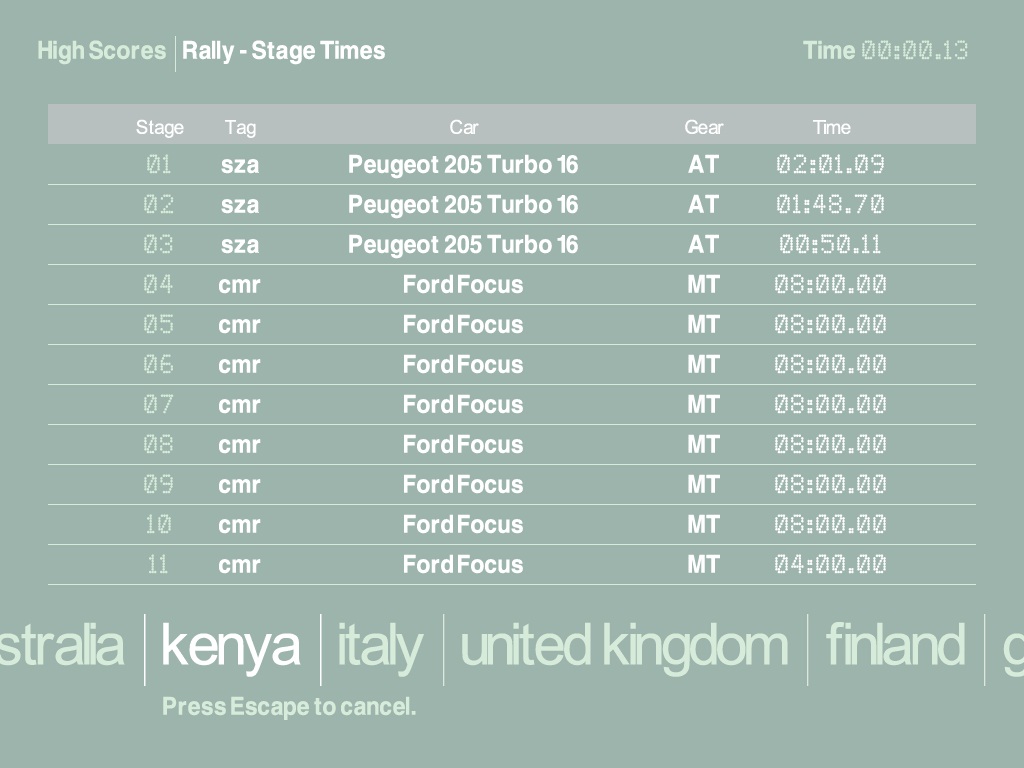Click the Car column header

tap(463, 127)
